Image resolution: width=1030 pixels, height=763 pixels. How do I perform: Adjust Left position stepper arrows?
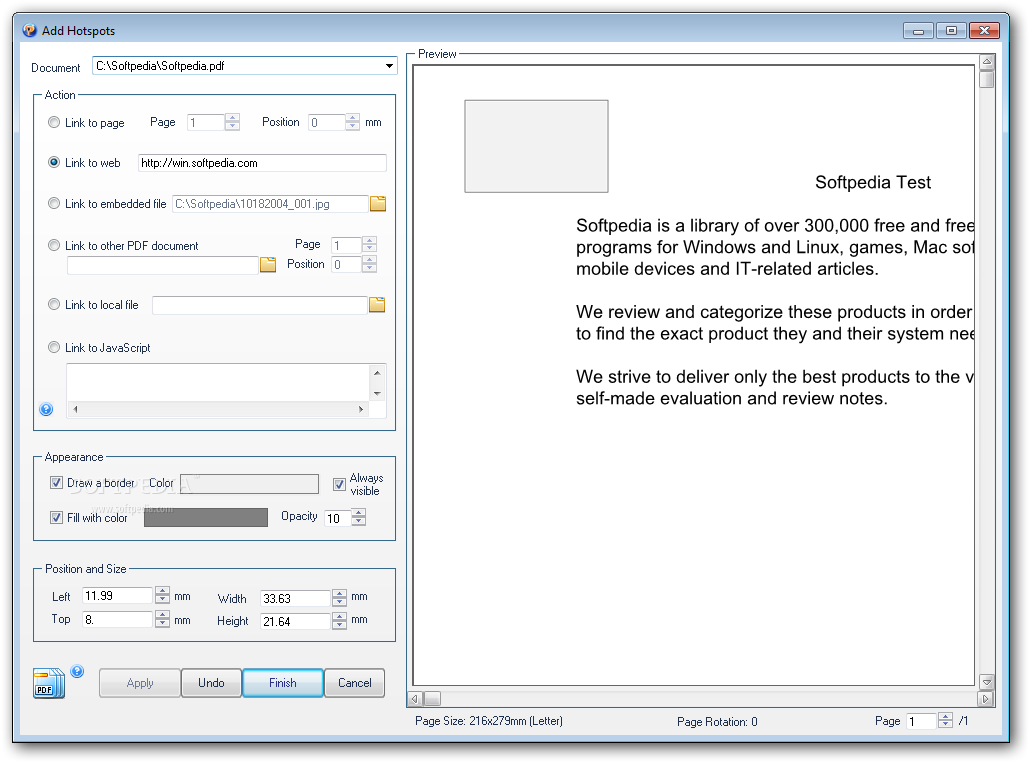coord(162,596)
